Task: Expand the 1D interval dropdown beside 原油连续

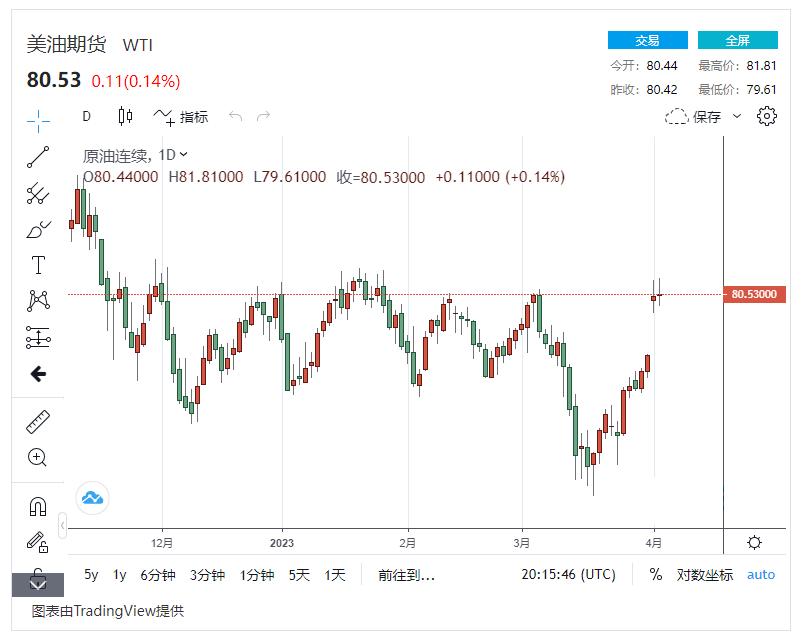Action: click(x=183, y=155)
